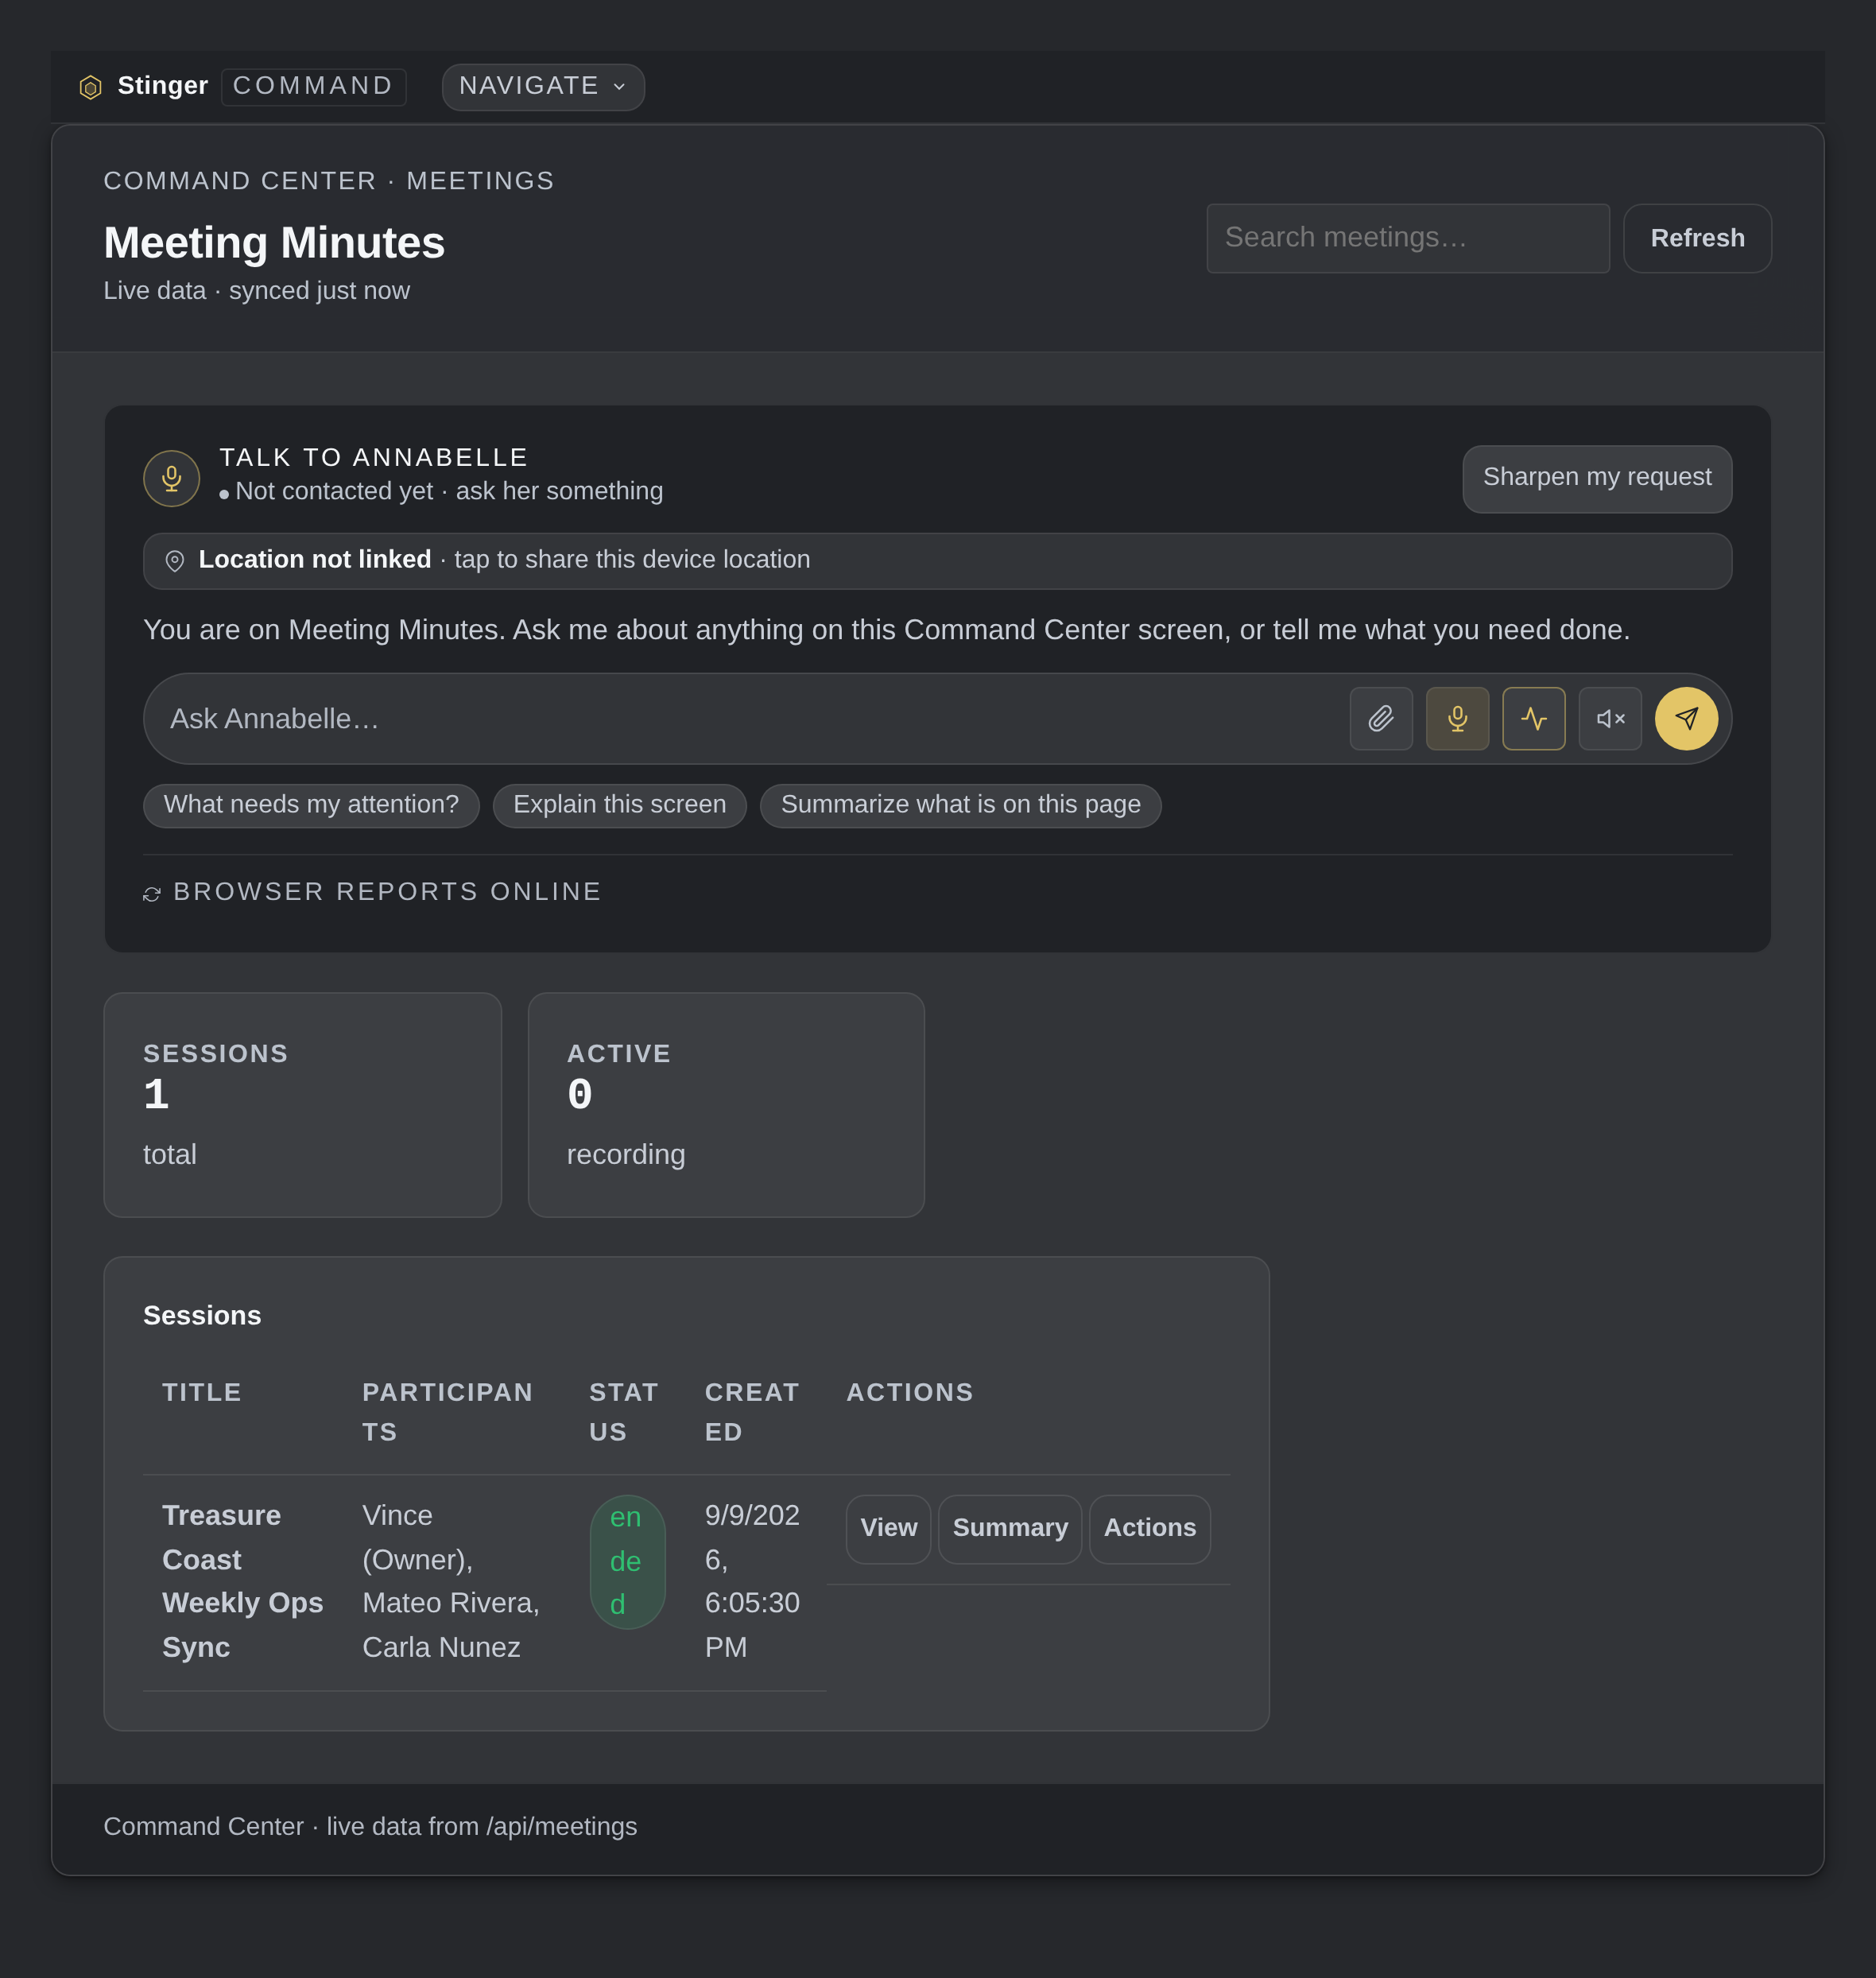The width and height of the screenshot is (1876, 1978).
Task: Click the SESSIONS total stat card
Action: tap(302, 1104)
